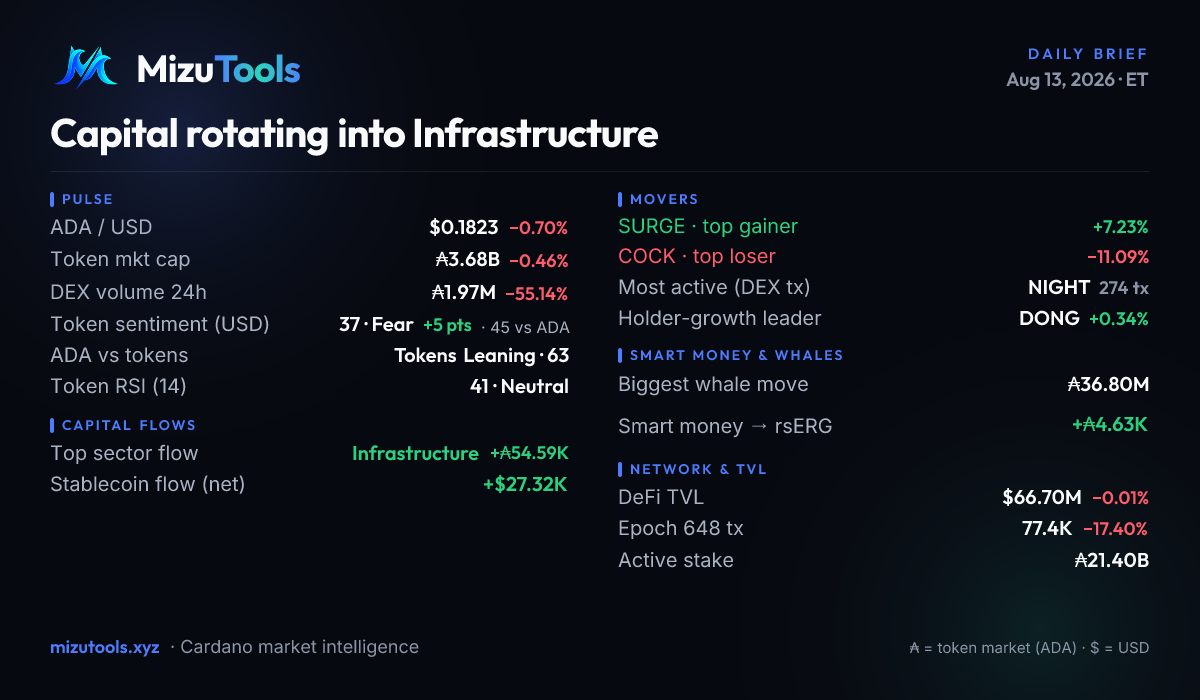Click the Infrastructure sector flow label
Screen dimensions: 1200x700
[415, 453]
